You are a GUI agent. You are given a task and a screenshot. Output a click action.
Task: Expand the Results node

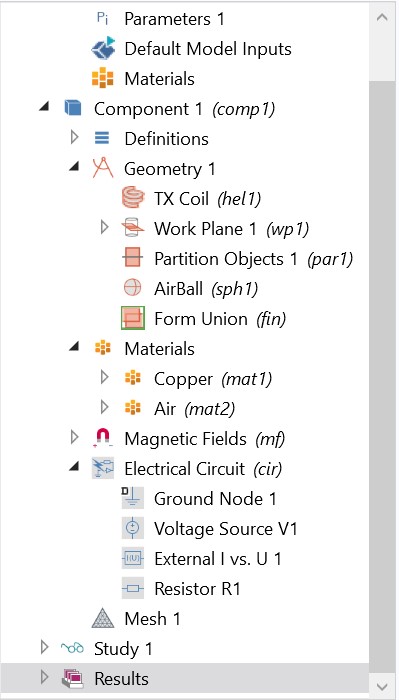44,679
